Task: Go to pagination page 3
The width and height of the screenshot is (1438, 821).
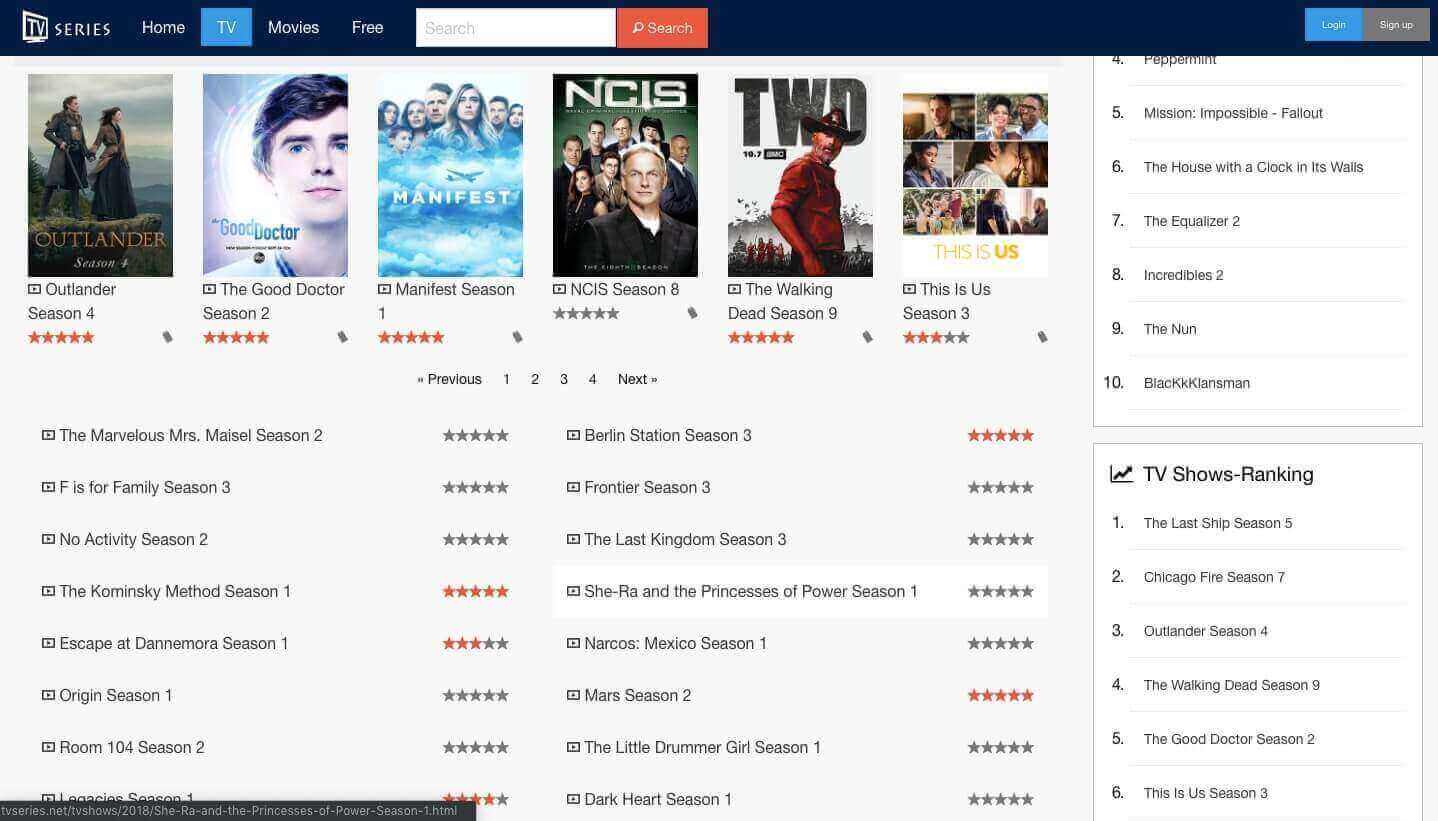Action: tap(564, 379)
